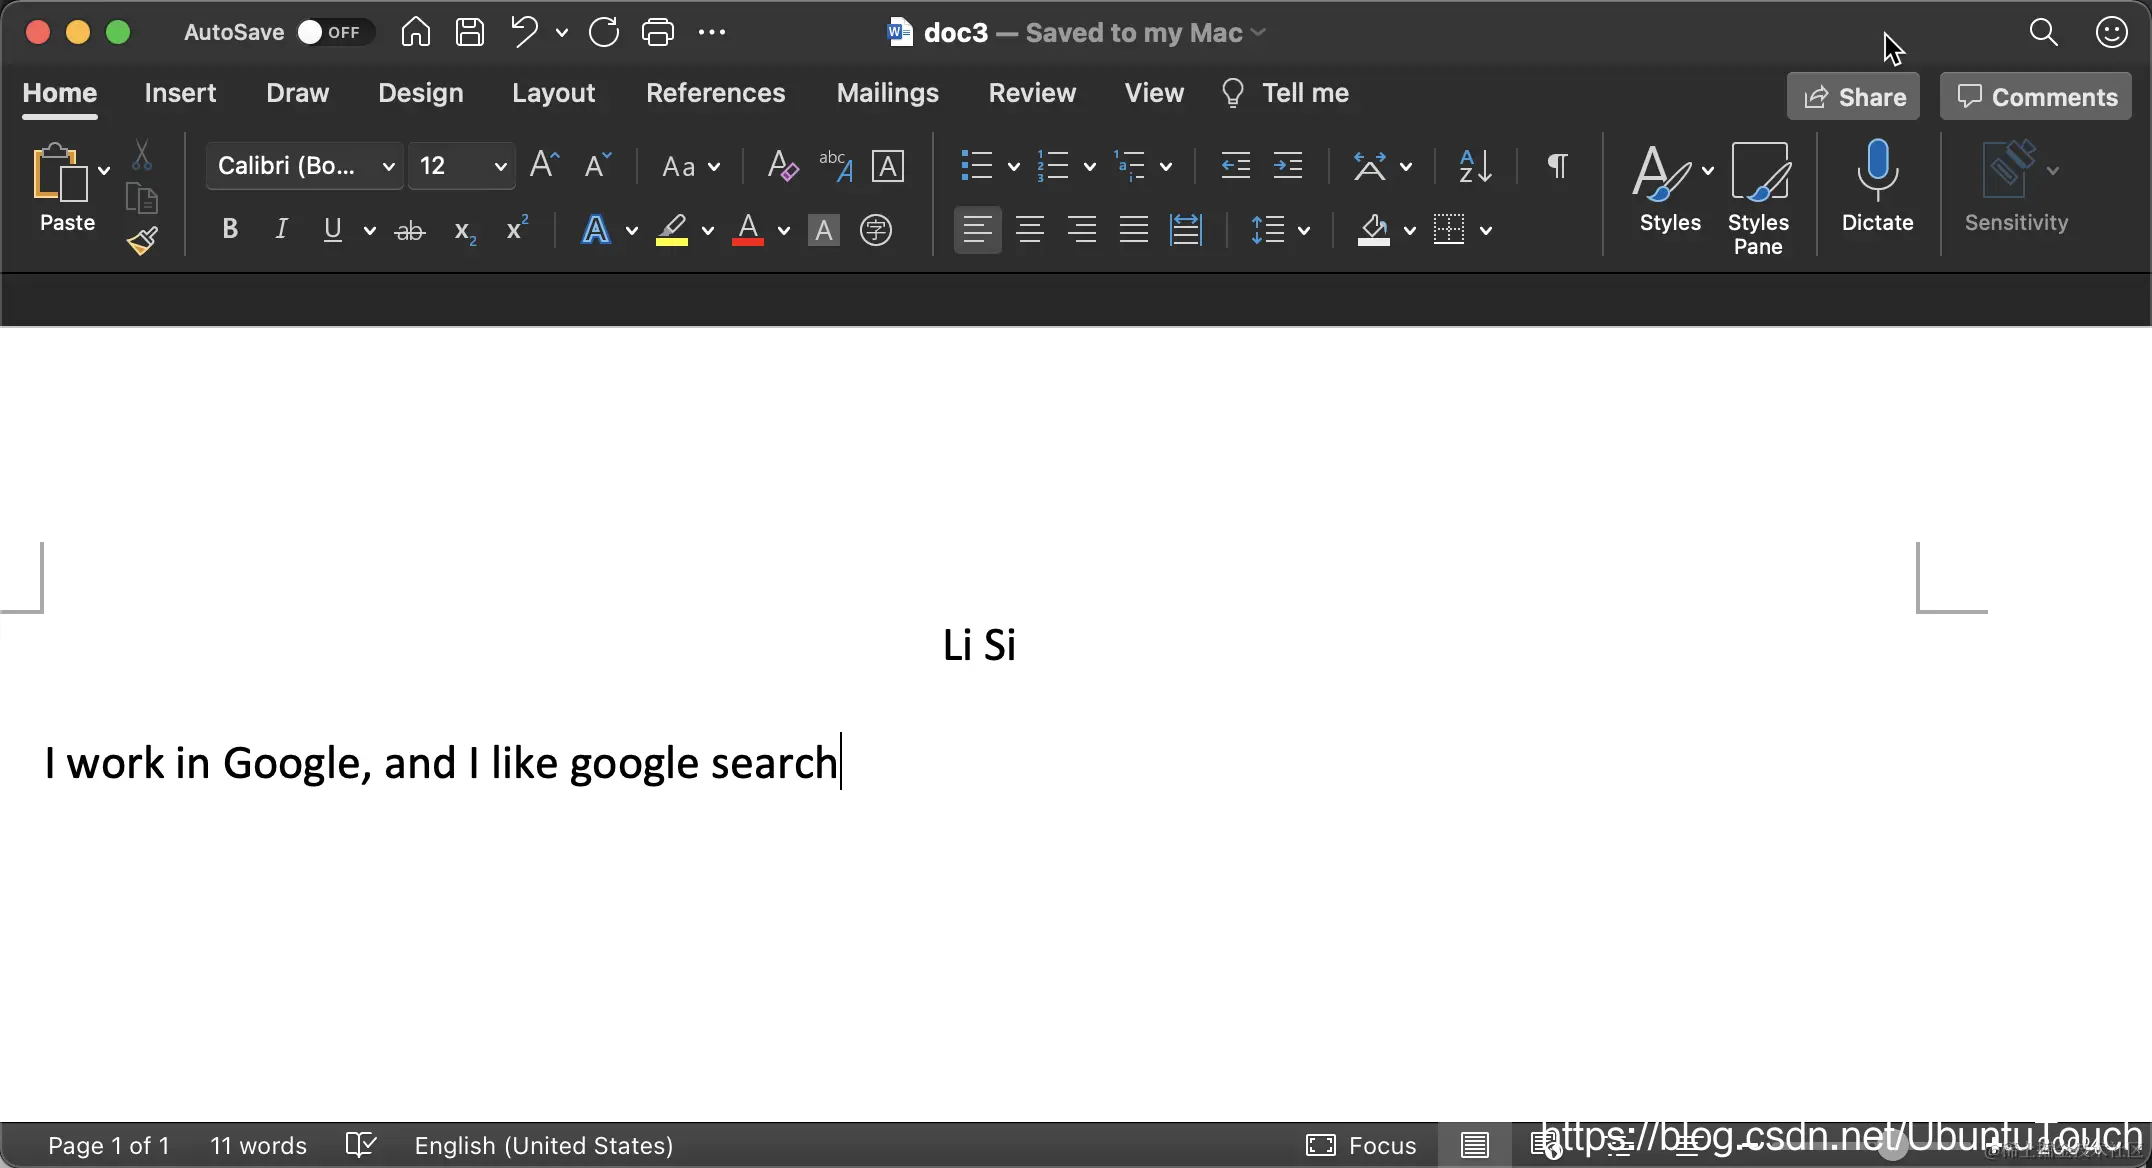Click the Clear All Formatting icon

pyautogui.click(x=782, y=166)
